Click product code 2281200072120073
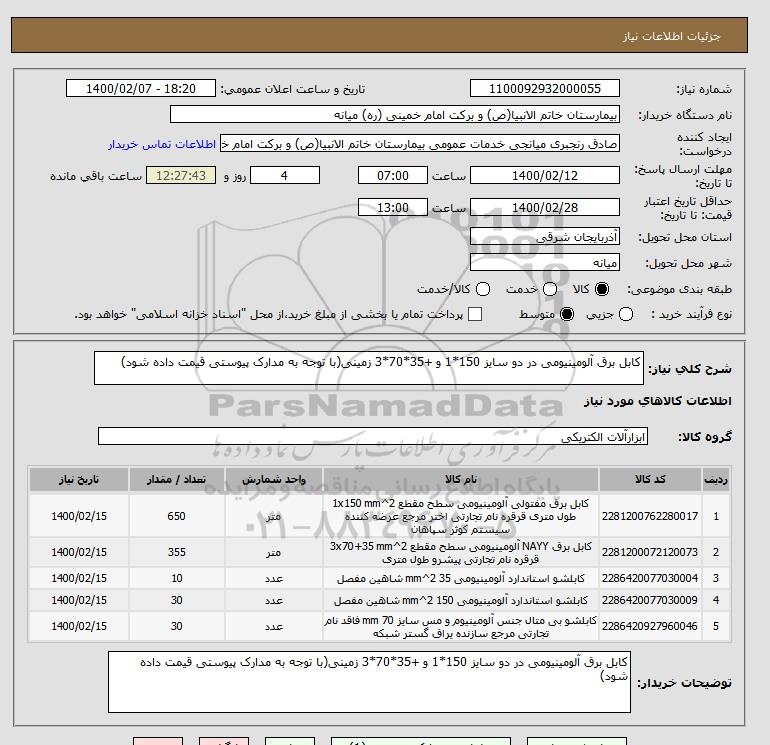 click(650, 552)
